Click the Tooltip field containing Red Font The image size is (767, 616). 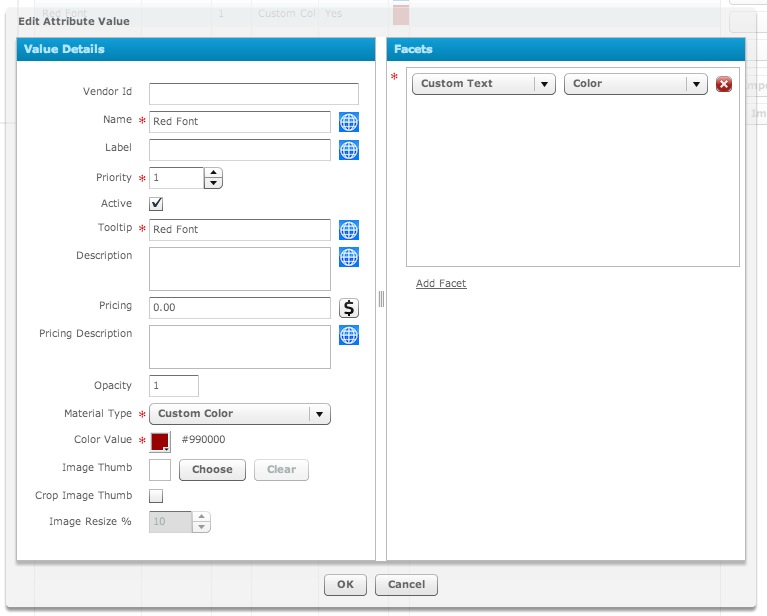click(x=240, y=230)
